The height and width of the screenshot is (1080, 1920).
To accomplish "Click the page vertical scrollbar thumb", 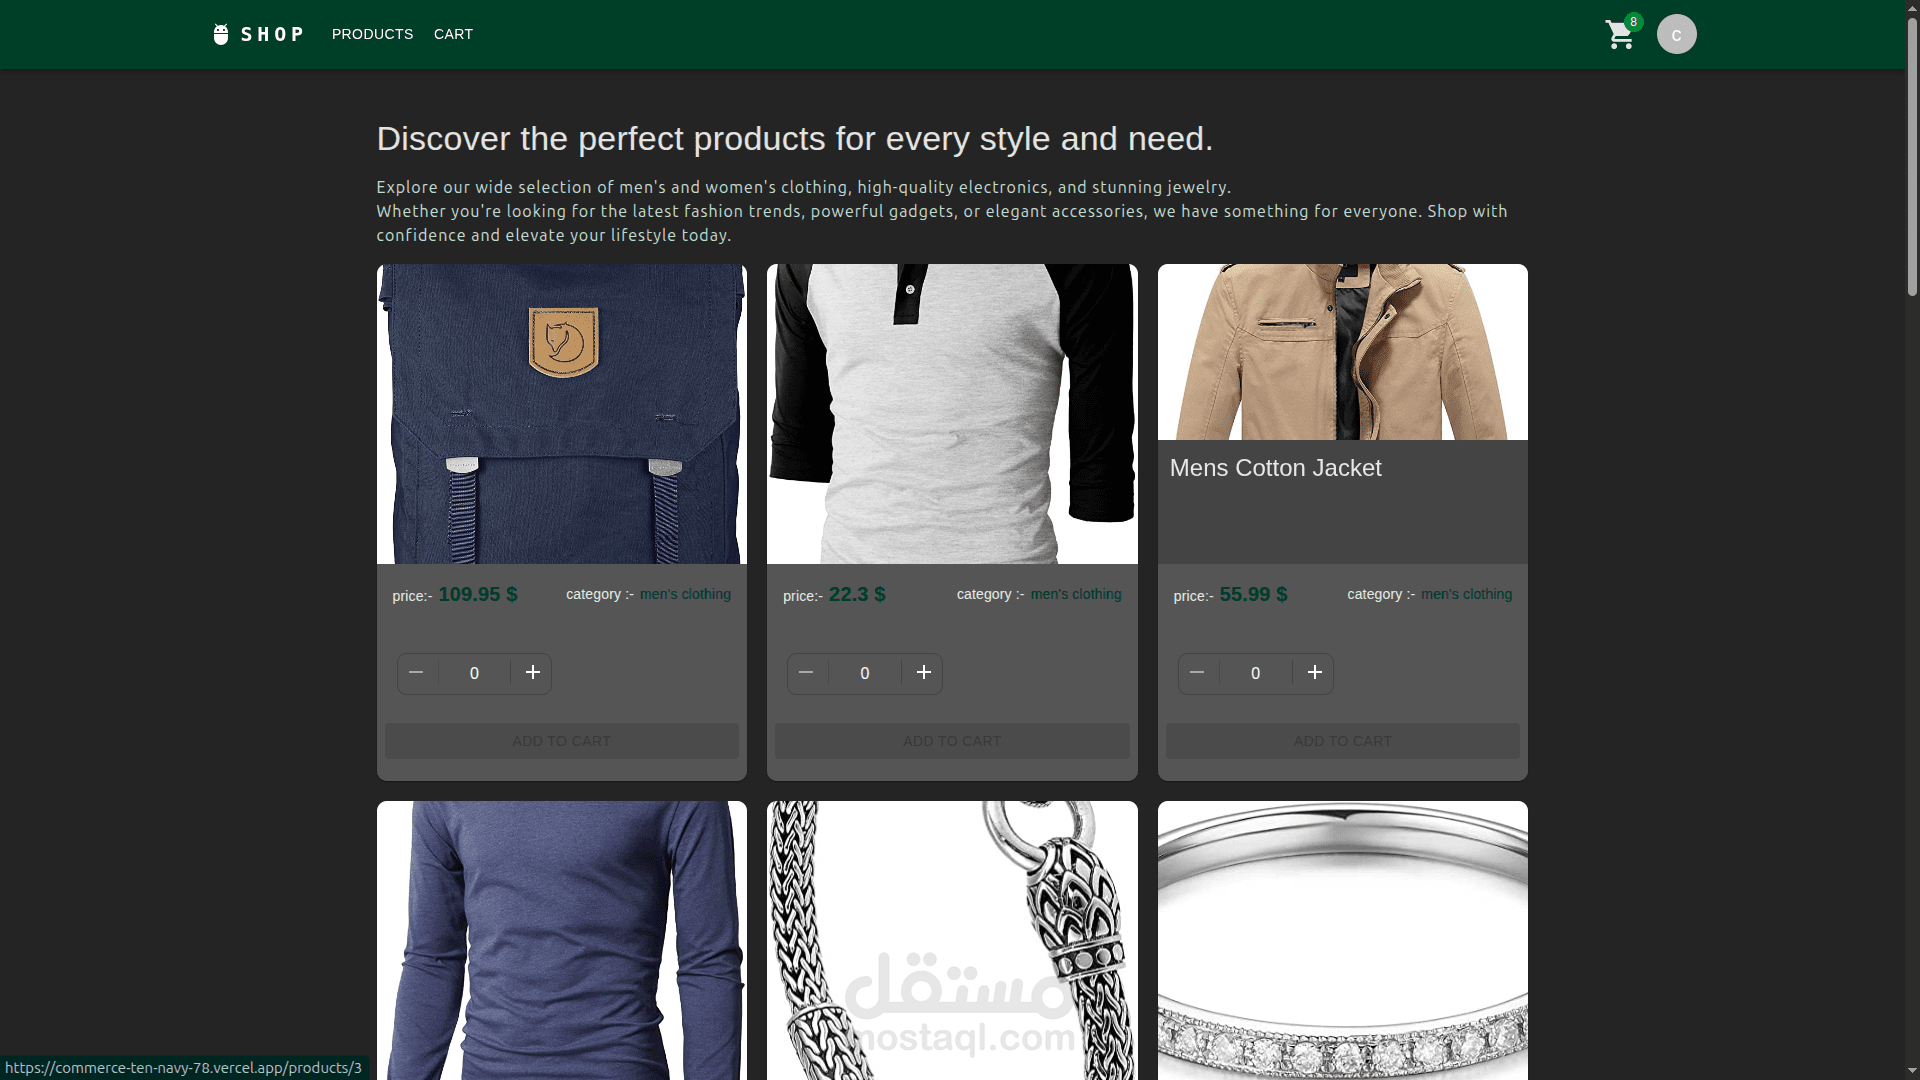I will click(1912, 156).
